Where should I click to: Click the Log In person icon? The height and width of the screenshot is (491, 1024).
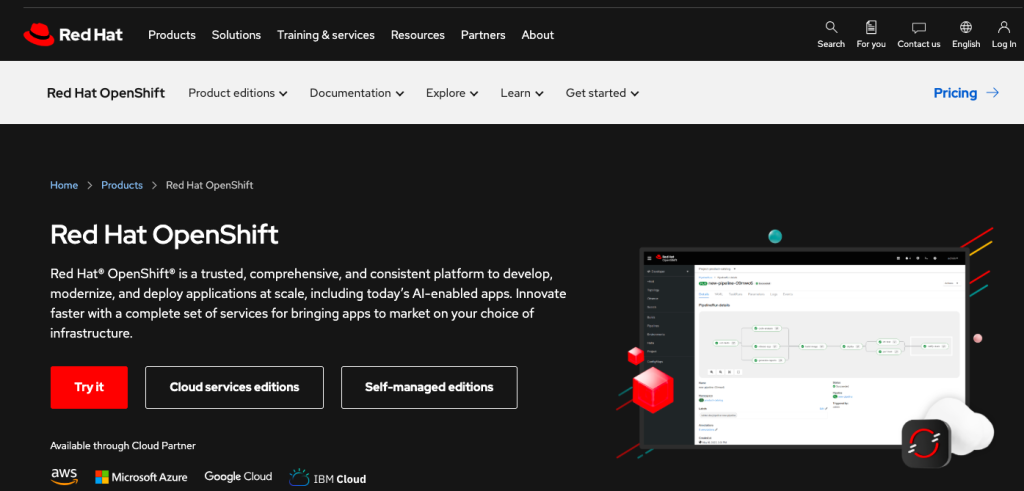tap(1004, 27)
